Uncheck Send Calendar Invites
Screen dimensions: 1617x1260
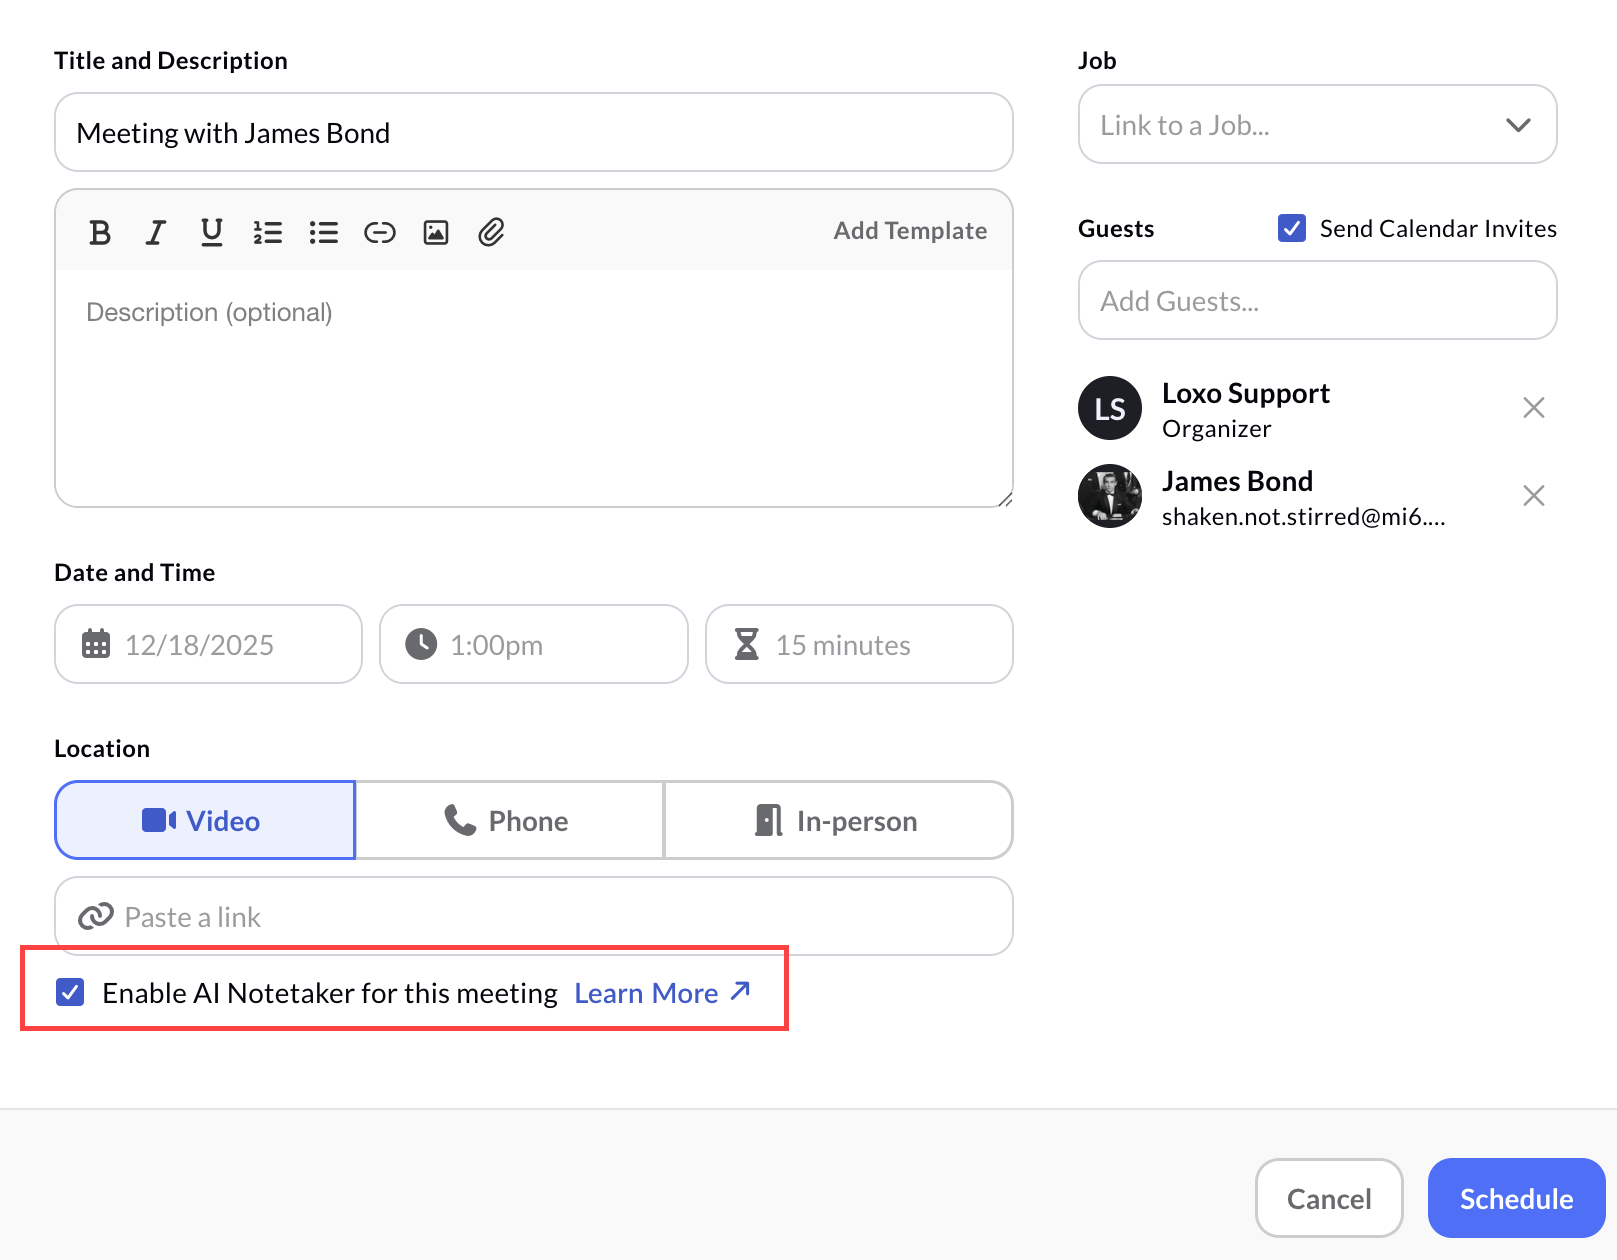click(1292, 228)
